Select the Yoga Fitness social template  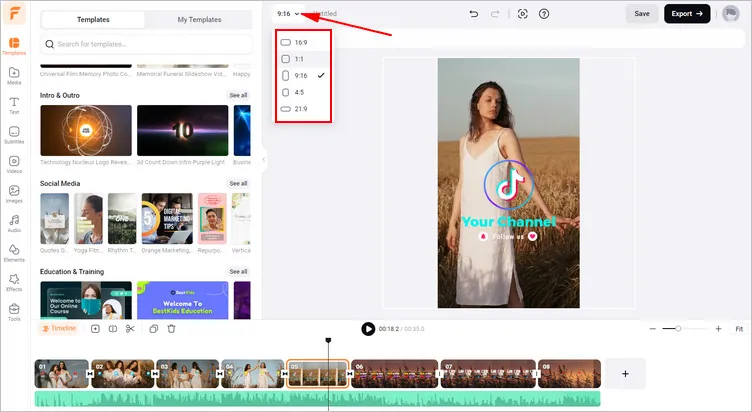pos(88,219)
